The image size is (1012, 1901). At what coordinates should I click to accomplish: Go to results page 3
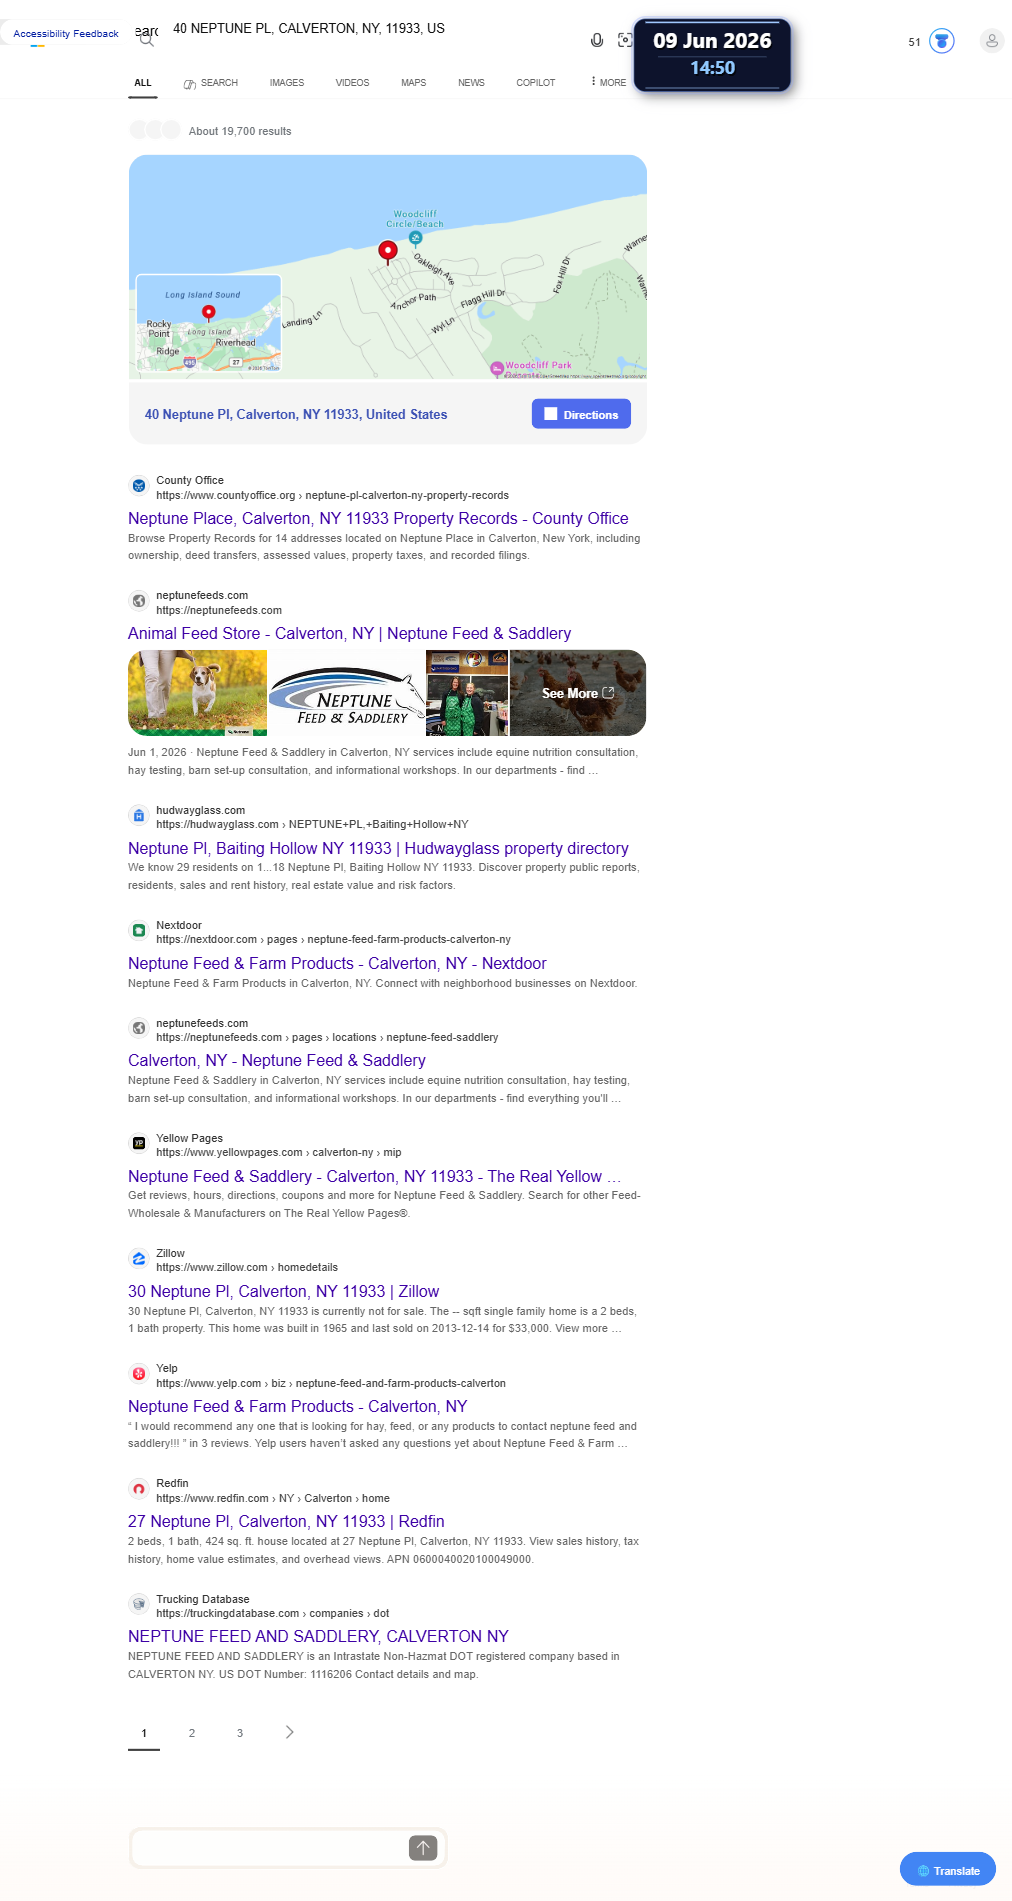[x=240, y=1733]
